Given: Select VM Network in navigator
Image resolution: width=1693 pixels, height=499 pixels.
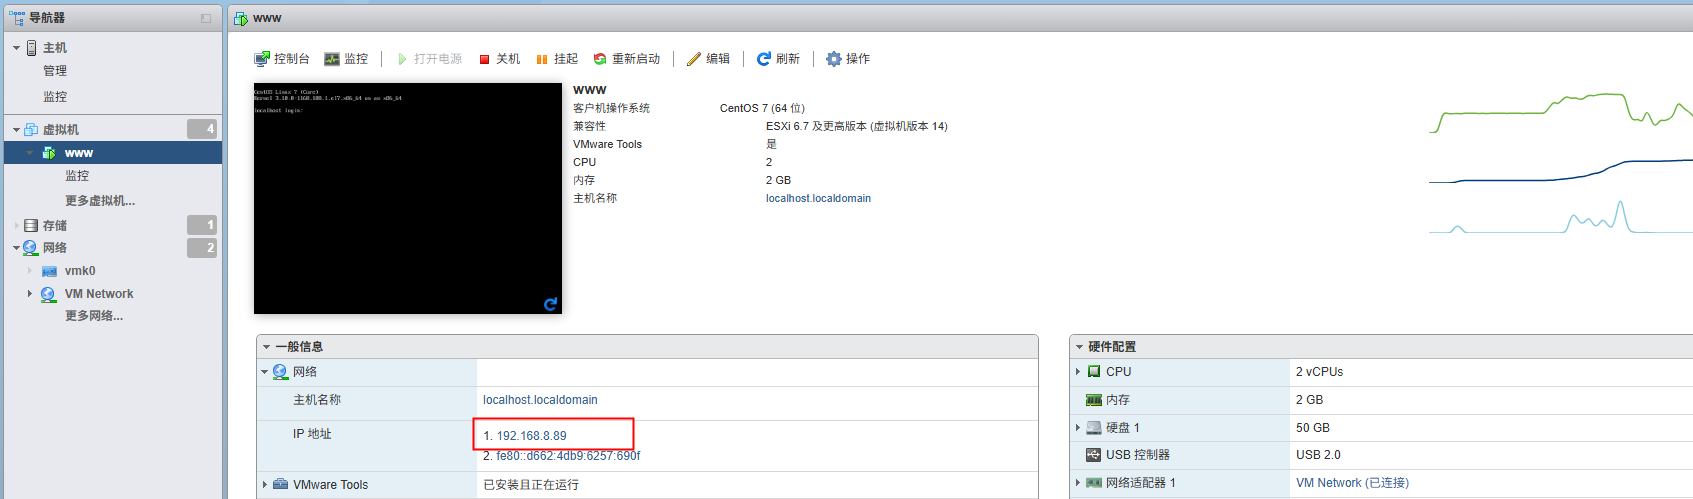Looking at the screenshot, I should (x=99, y=294).
